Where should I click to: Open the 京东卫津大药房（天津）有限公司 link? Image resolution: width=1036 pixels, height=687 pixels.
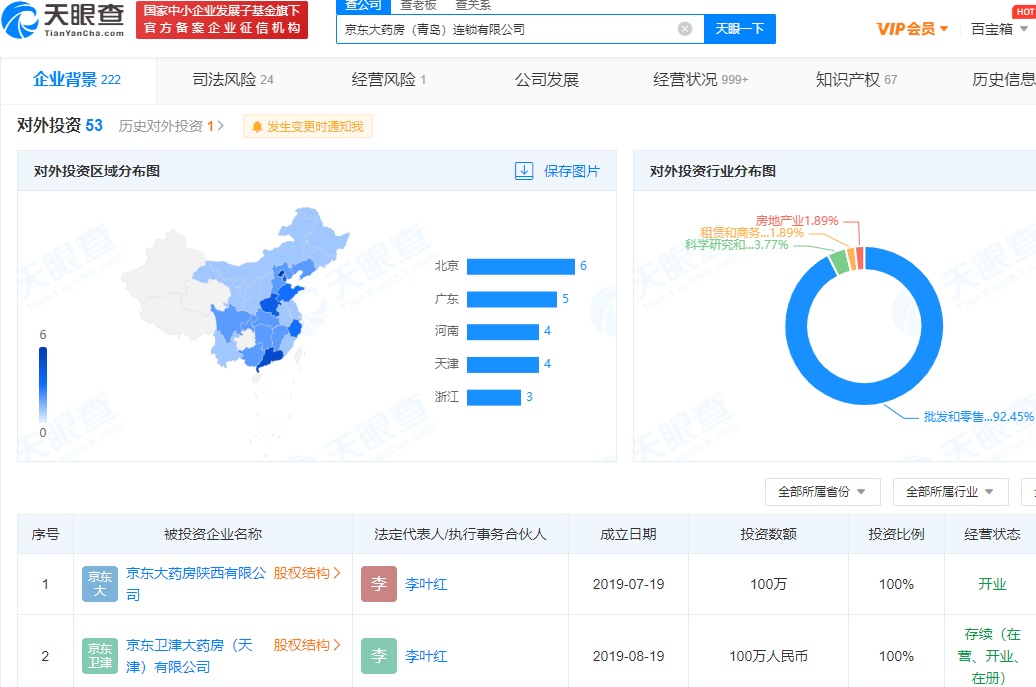(x=190, y=656)
